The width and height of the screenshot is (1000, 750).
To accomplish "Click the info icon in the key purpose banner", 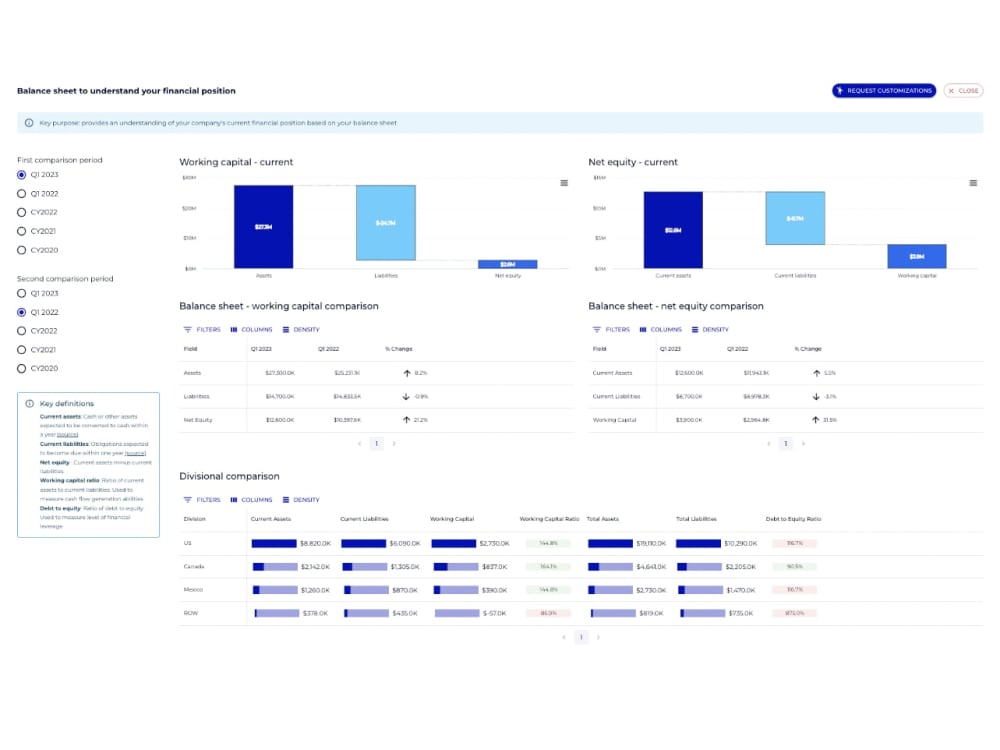I will coord(29,122).
